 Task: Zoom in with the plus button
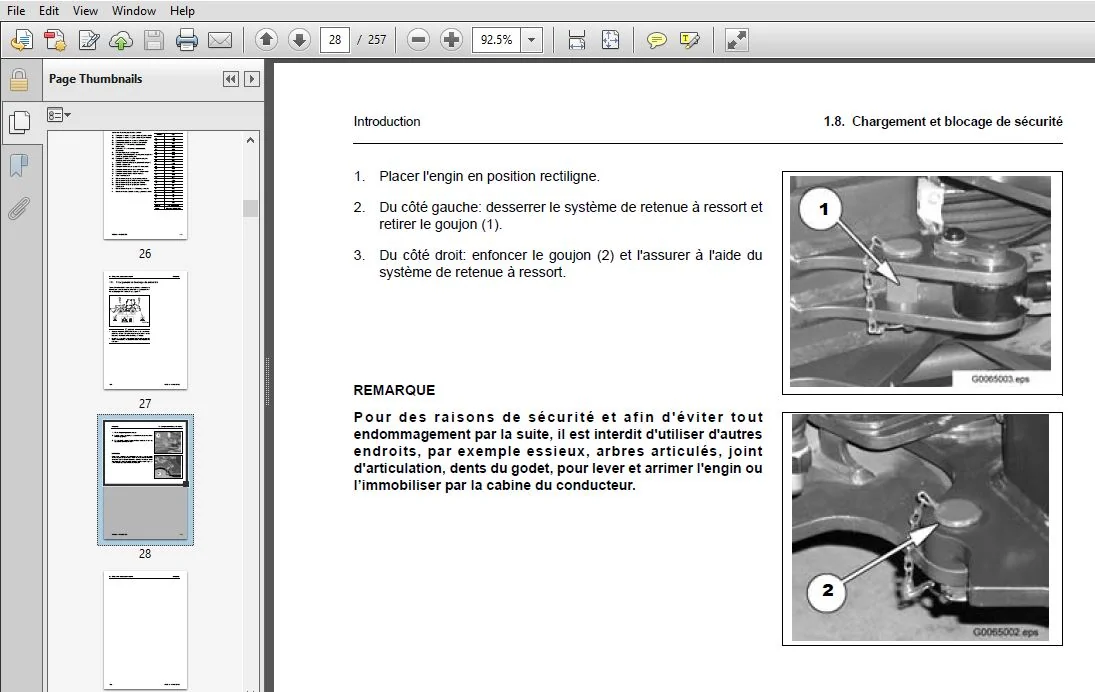452,40
